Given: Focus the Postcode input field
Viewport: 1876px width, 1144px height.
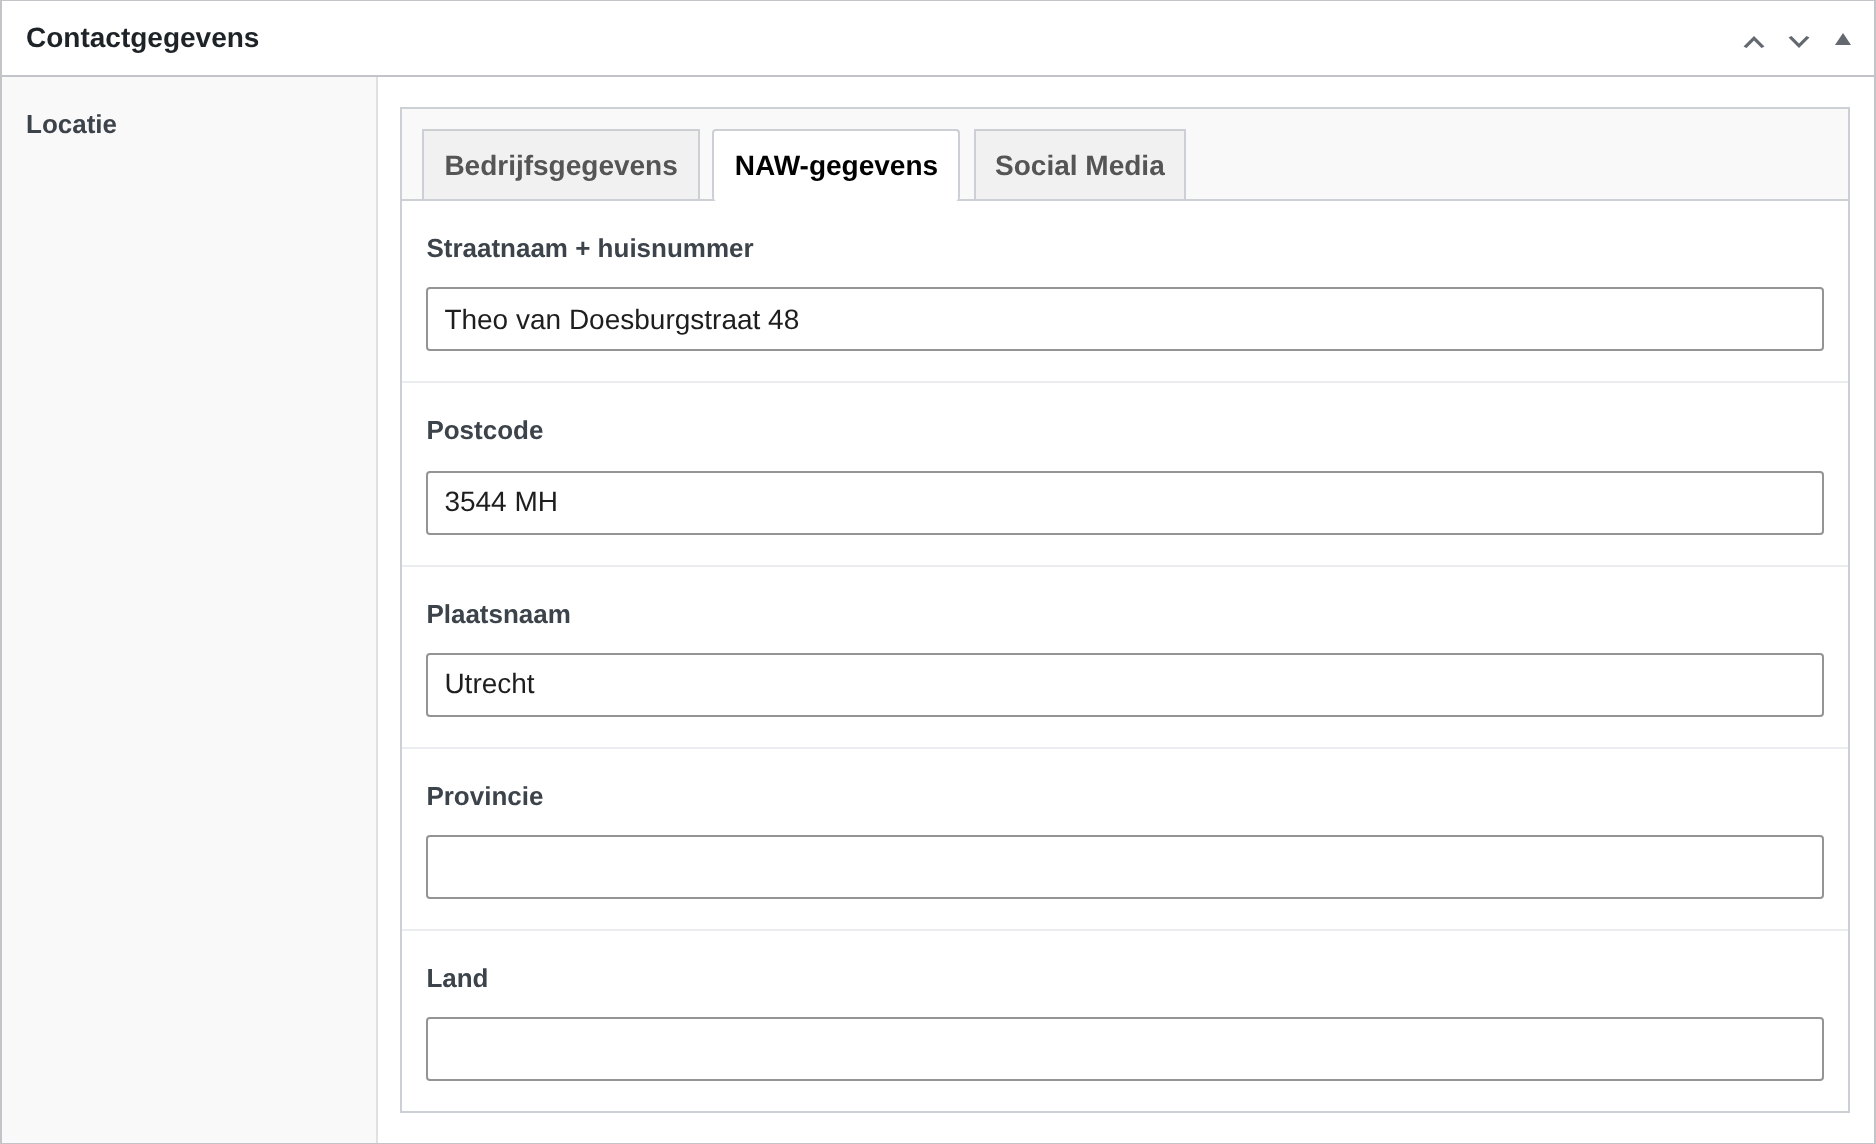Looking at the screenshot, I should [1125, 503].
